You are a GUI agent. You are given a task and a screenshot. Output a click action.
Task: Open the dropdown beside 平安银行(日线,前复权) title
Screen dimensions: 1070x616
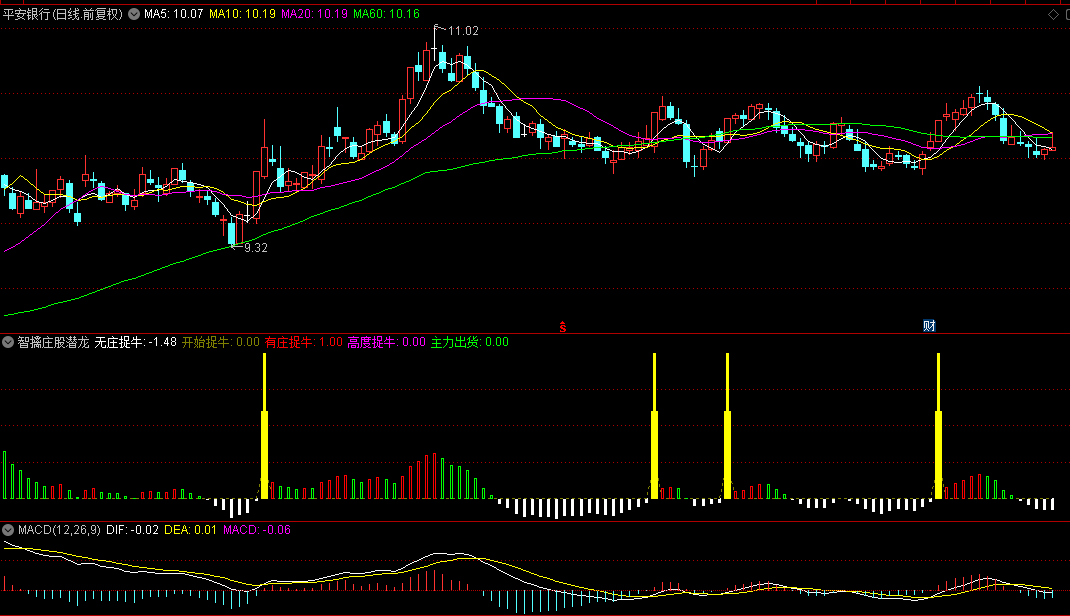tap(134, 14)
